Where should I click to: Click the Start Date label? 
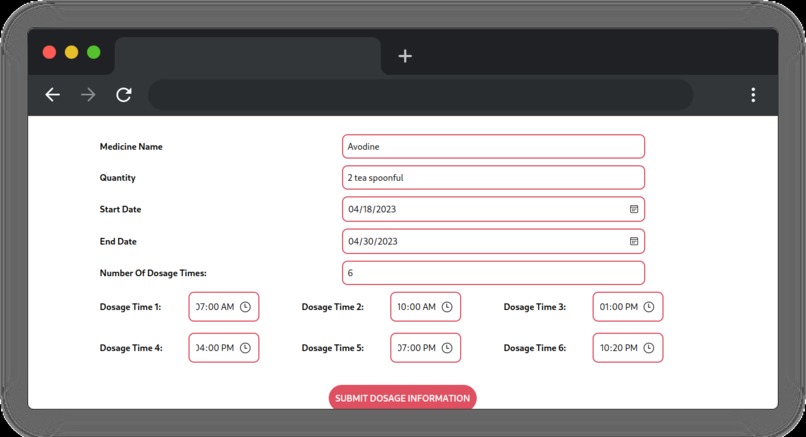click(x=120, y=209)
